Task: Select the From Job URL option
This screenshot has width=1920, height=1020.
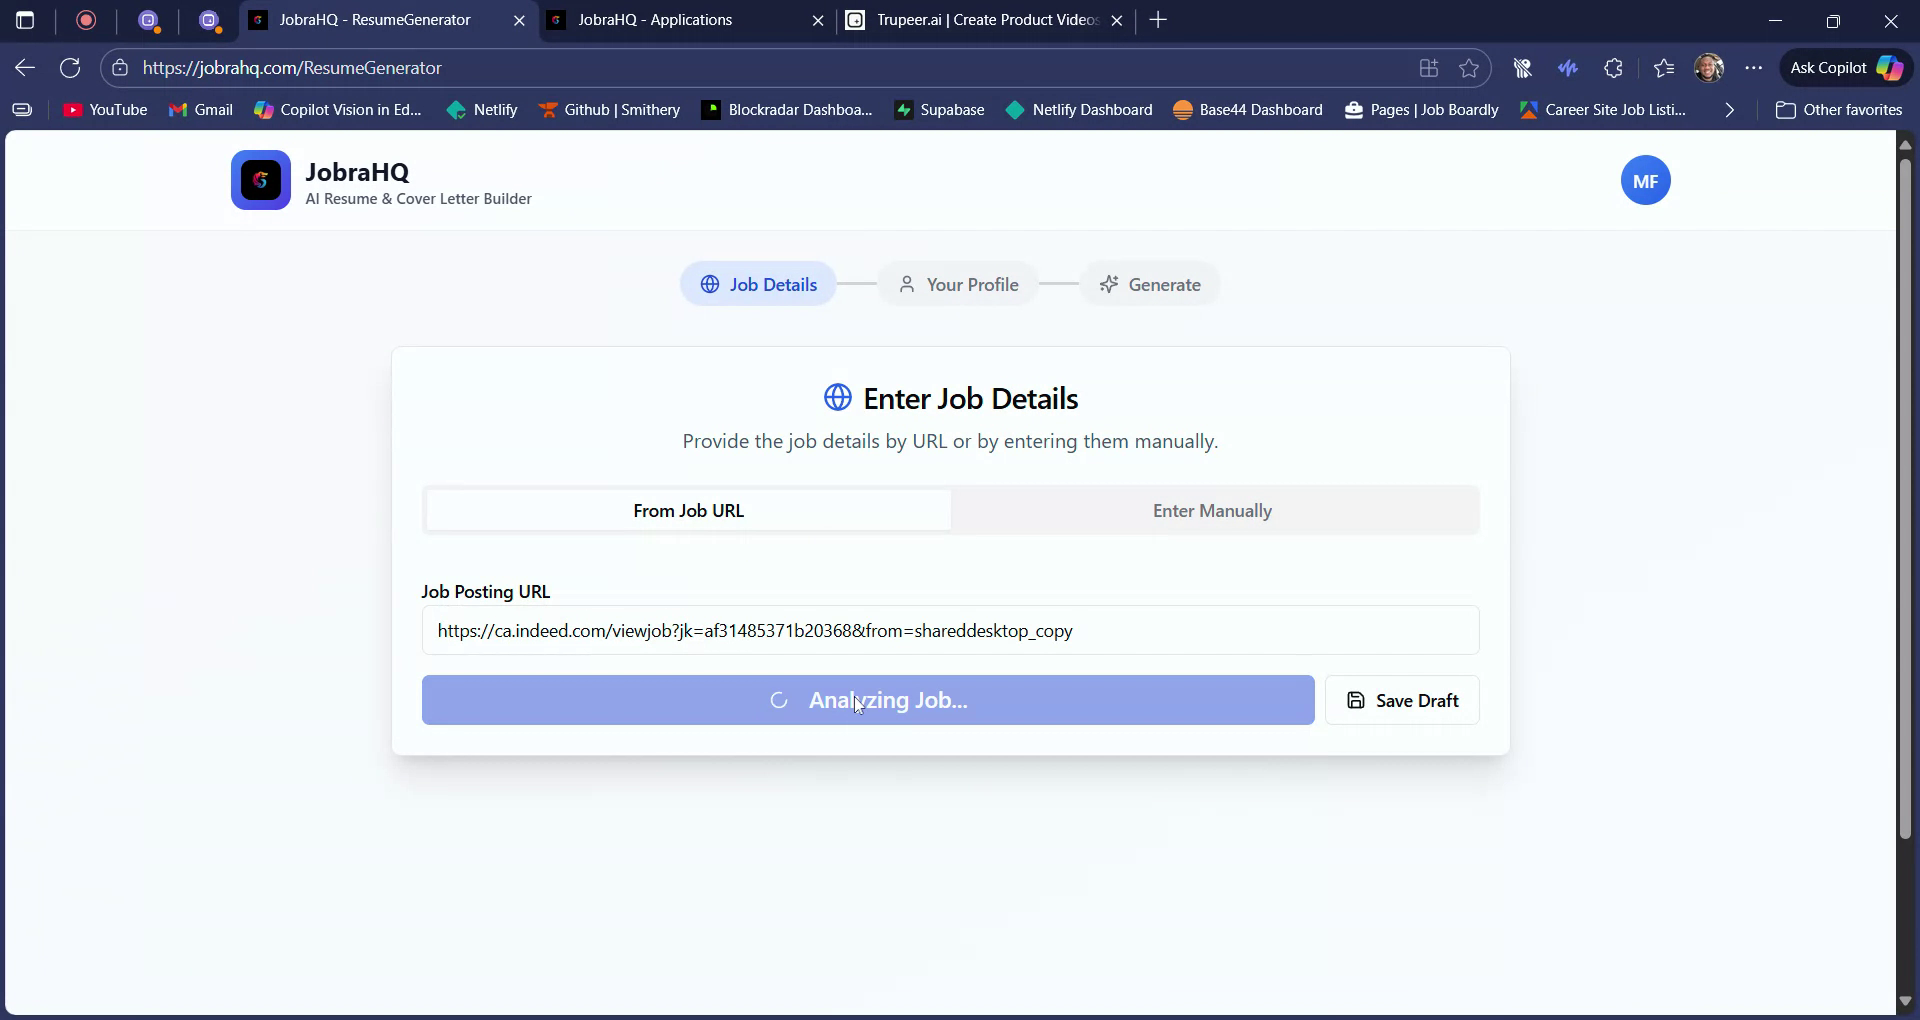Action: [x=688, y=510]
